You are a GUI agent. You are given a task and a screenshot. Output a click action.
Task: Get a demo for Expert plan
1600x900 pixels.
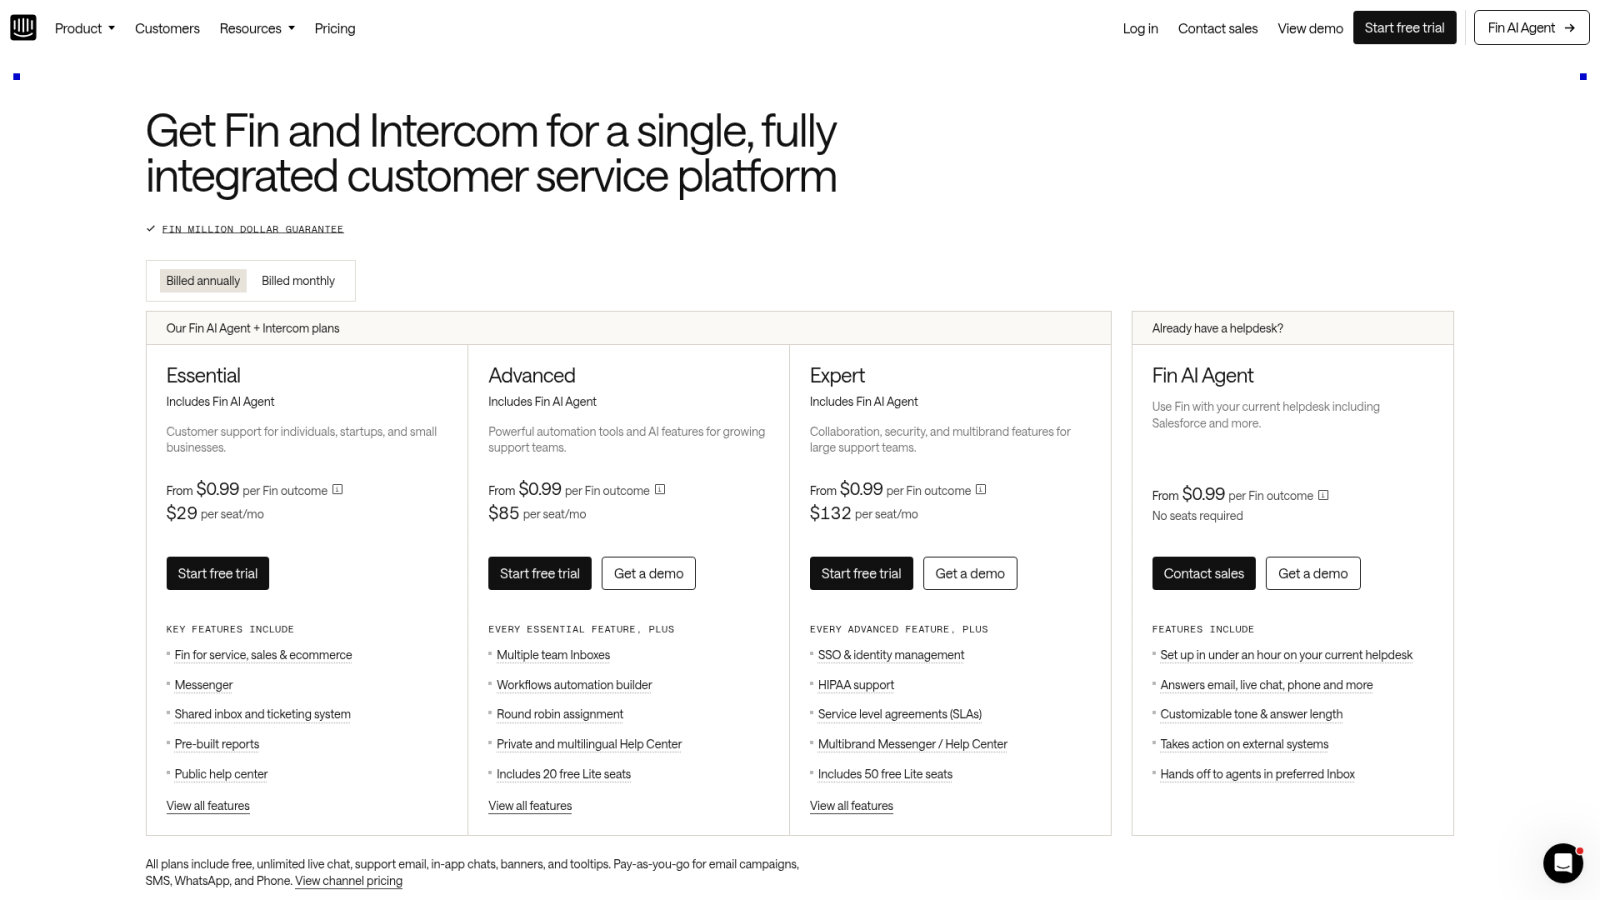coord(970,573)
